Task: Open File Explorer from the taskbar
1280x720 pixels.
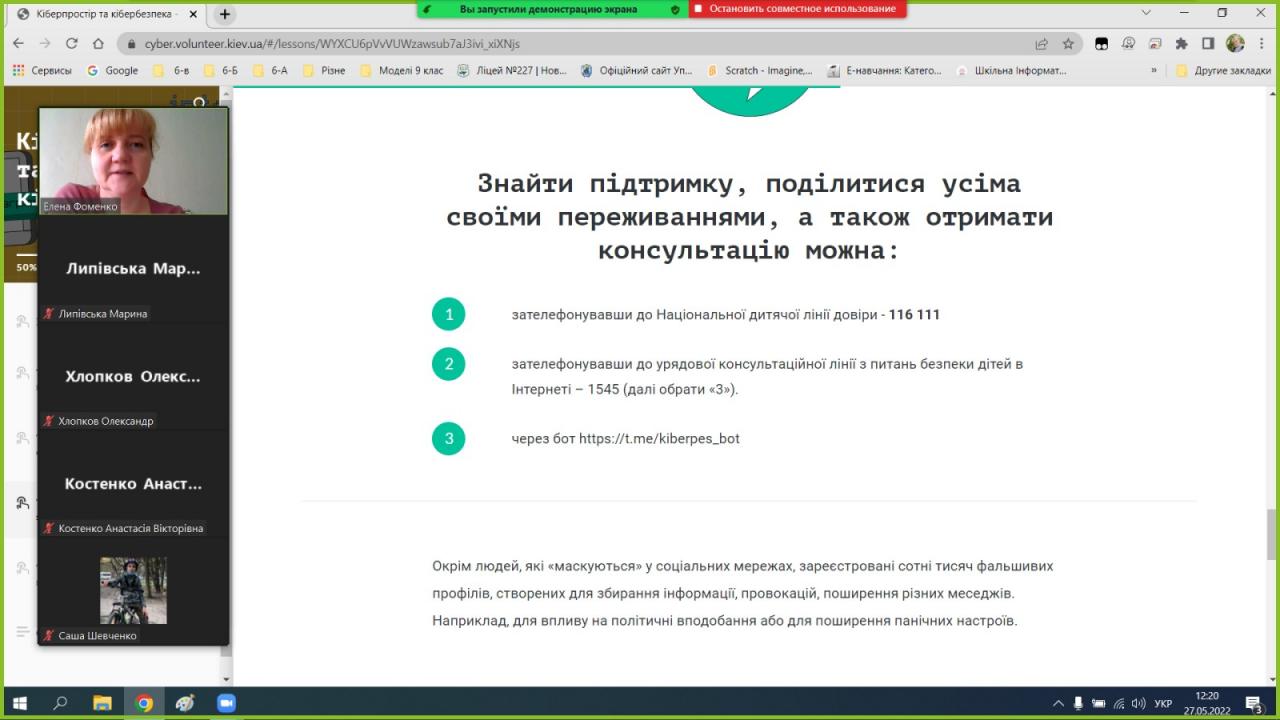Action: point(102,703)
